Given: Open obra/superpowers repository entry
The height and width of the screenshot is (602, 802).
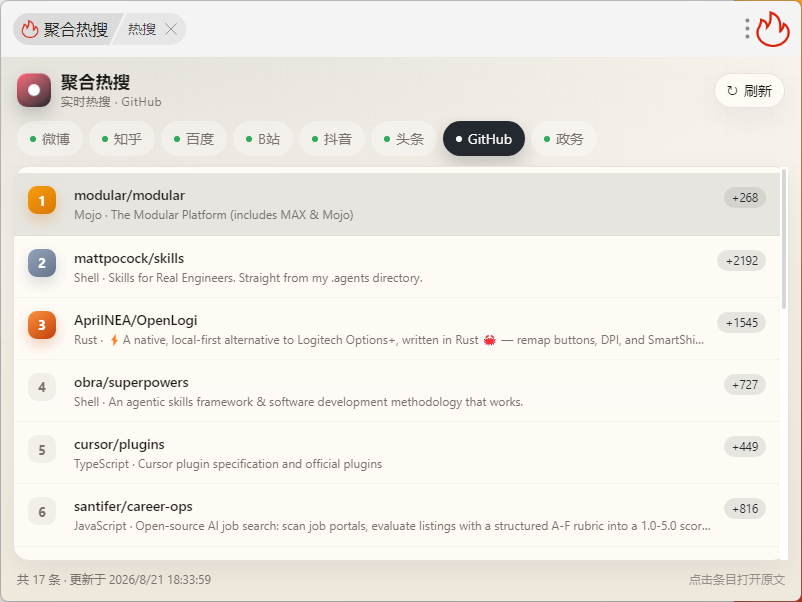Looking at the screenshot, I should (397, 391).
